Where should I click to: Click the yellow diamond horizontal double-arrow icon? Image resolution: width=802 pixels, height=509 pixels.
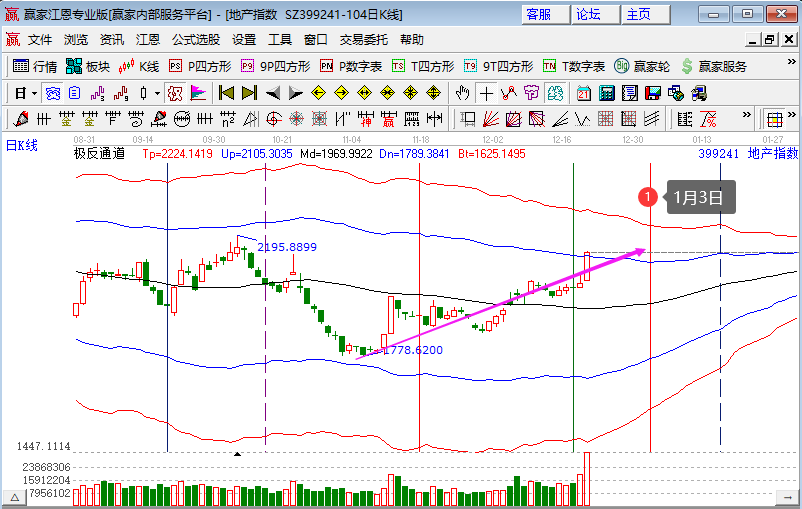364,93
